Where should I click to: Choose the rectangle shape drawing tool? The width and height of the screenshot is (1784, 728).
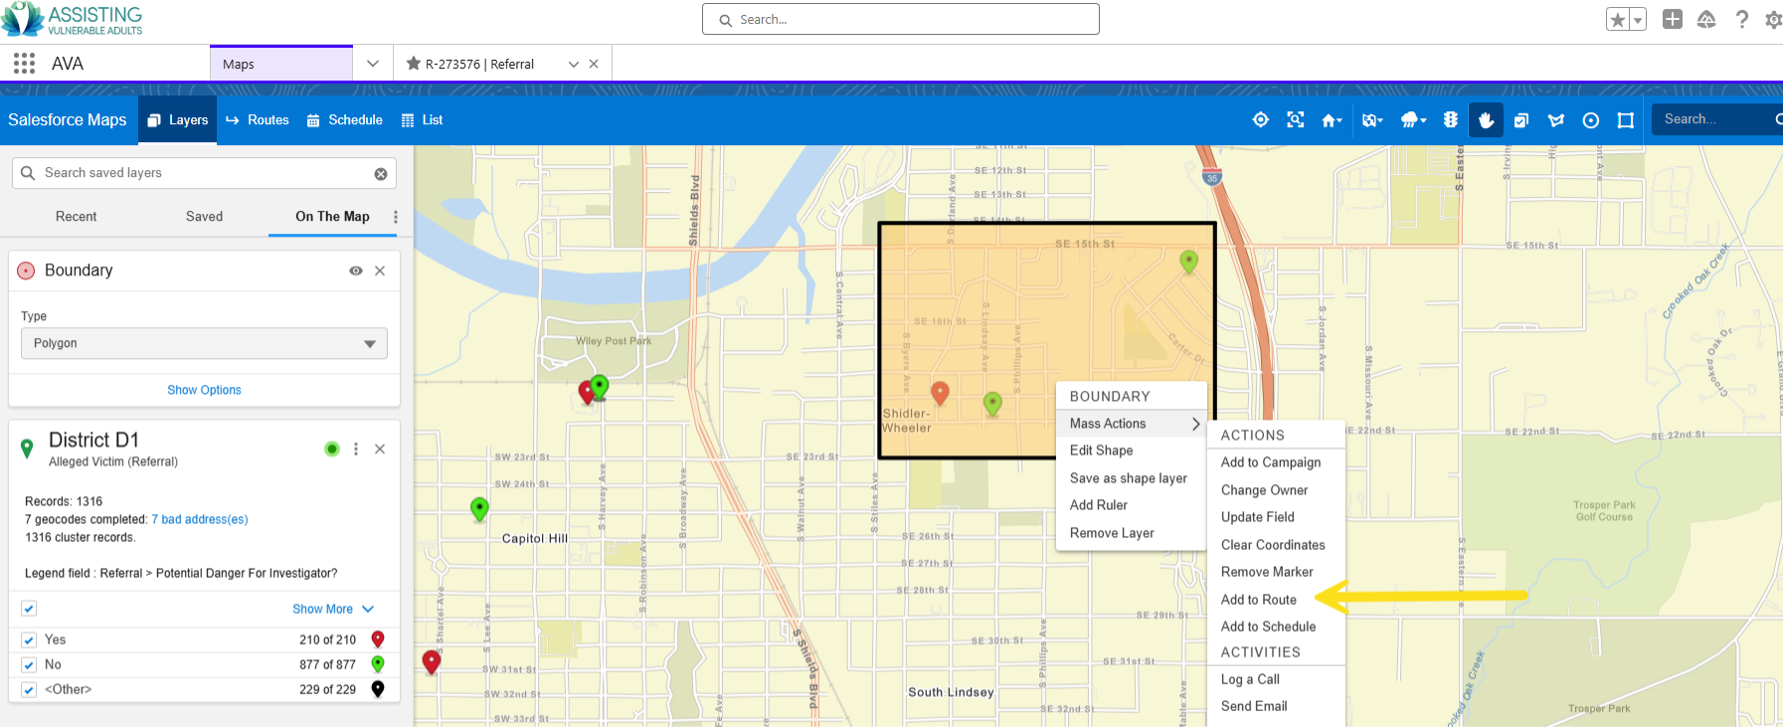tap(1626, 120)
